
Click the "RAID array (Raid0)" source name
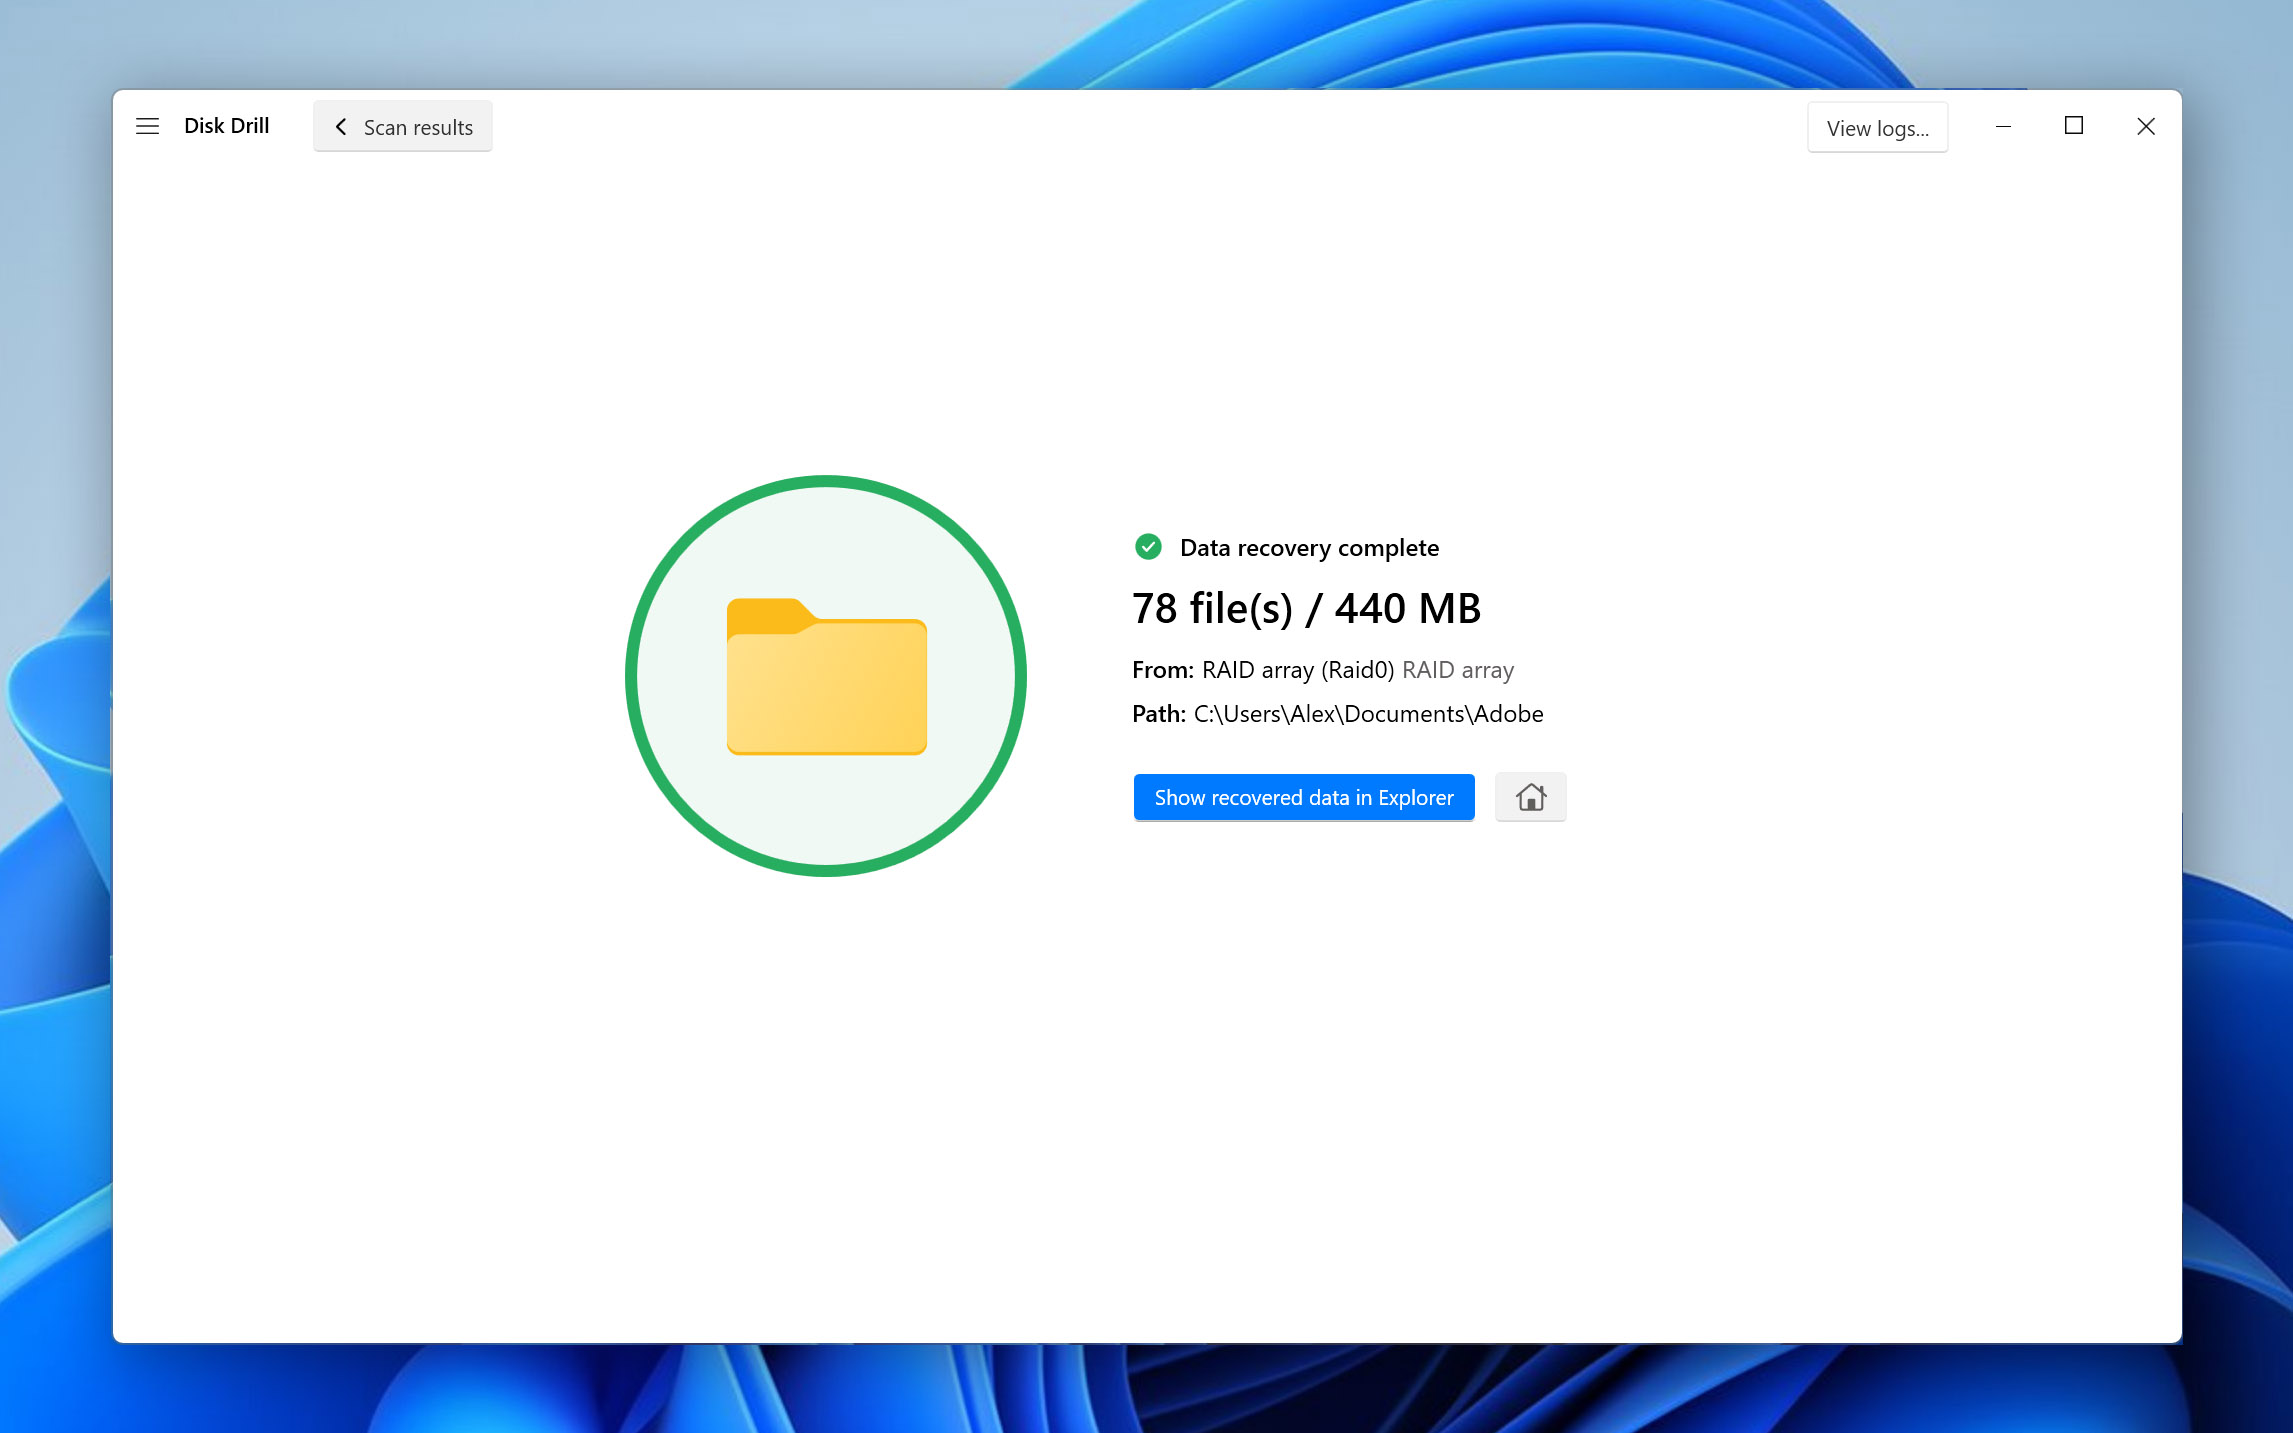pos(1297,670)
